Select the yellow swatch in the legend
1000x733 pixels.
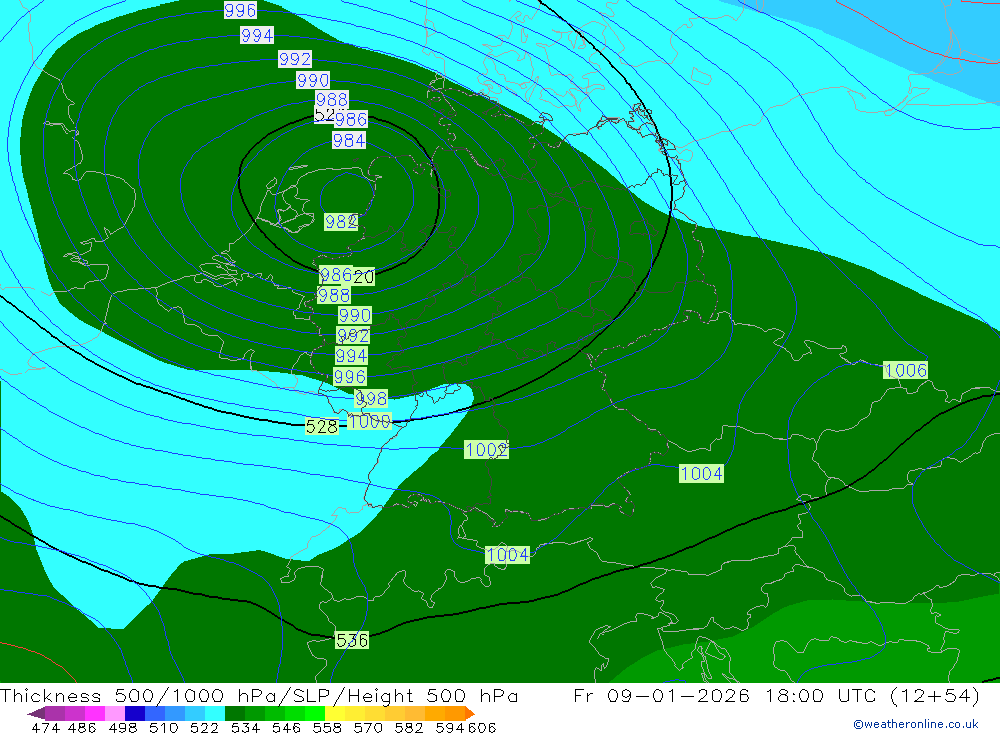[x=335, y=714]
